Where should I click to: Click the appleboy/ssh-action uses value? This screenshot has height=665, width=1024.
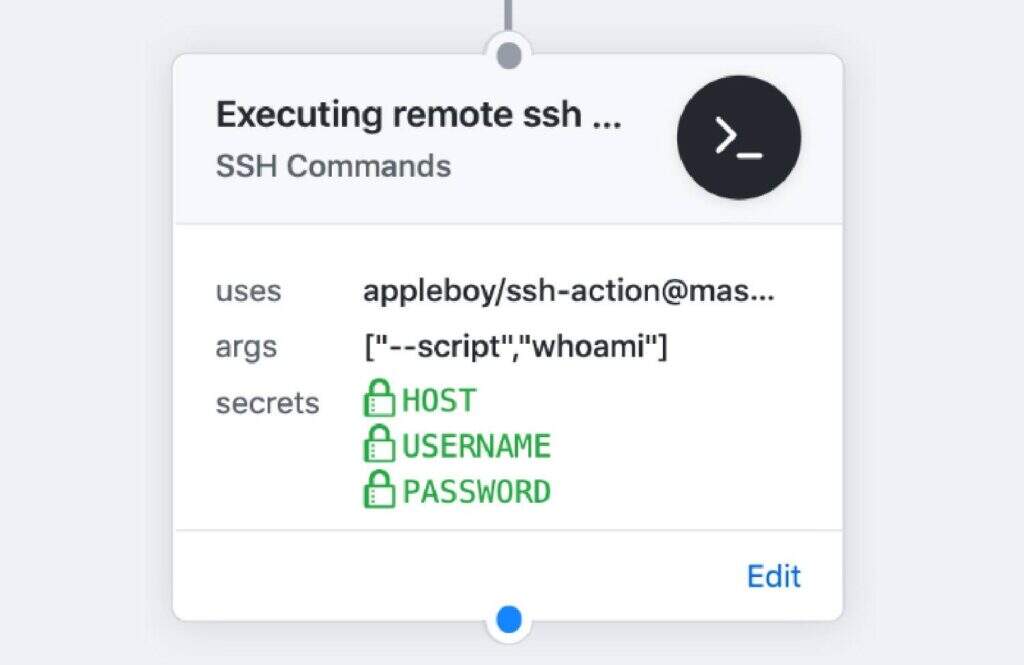coord(569,290)
